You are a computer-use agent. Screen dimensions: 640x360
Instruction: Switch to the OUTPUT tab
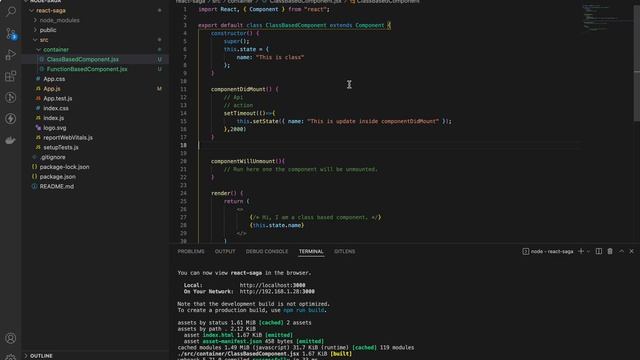(x=225, y=251)
